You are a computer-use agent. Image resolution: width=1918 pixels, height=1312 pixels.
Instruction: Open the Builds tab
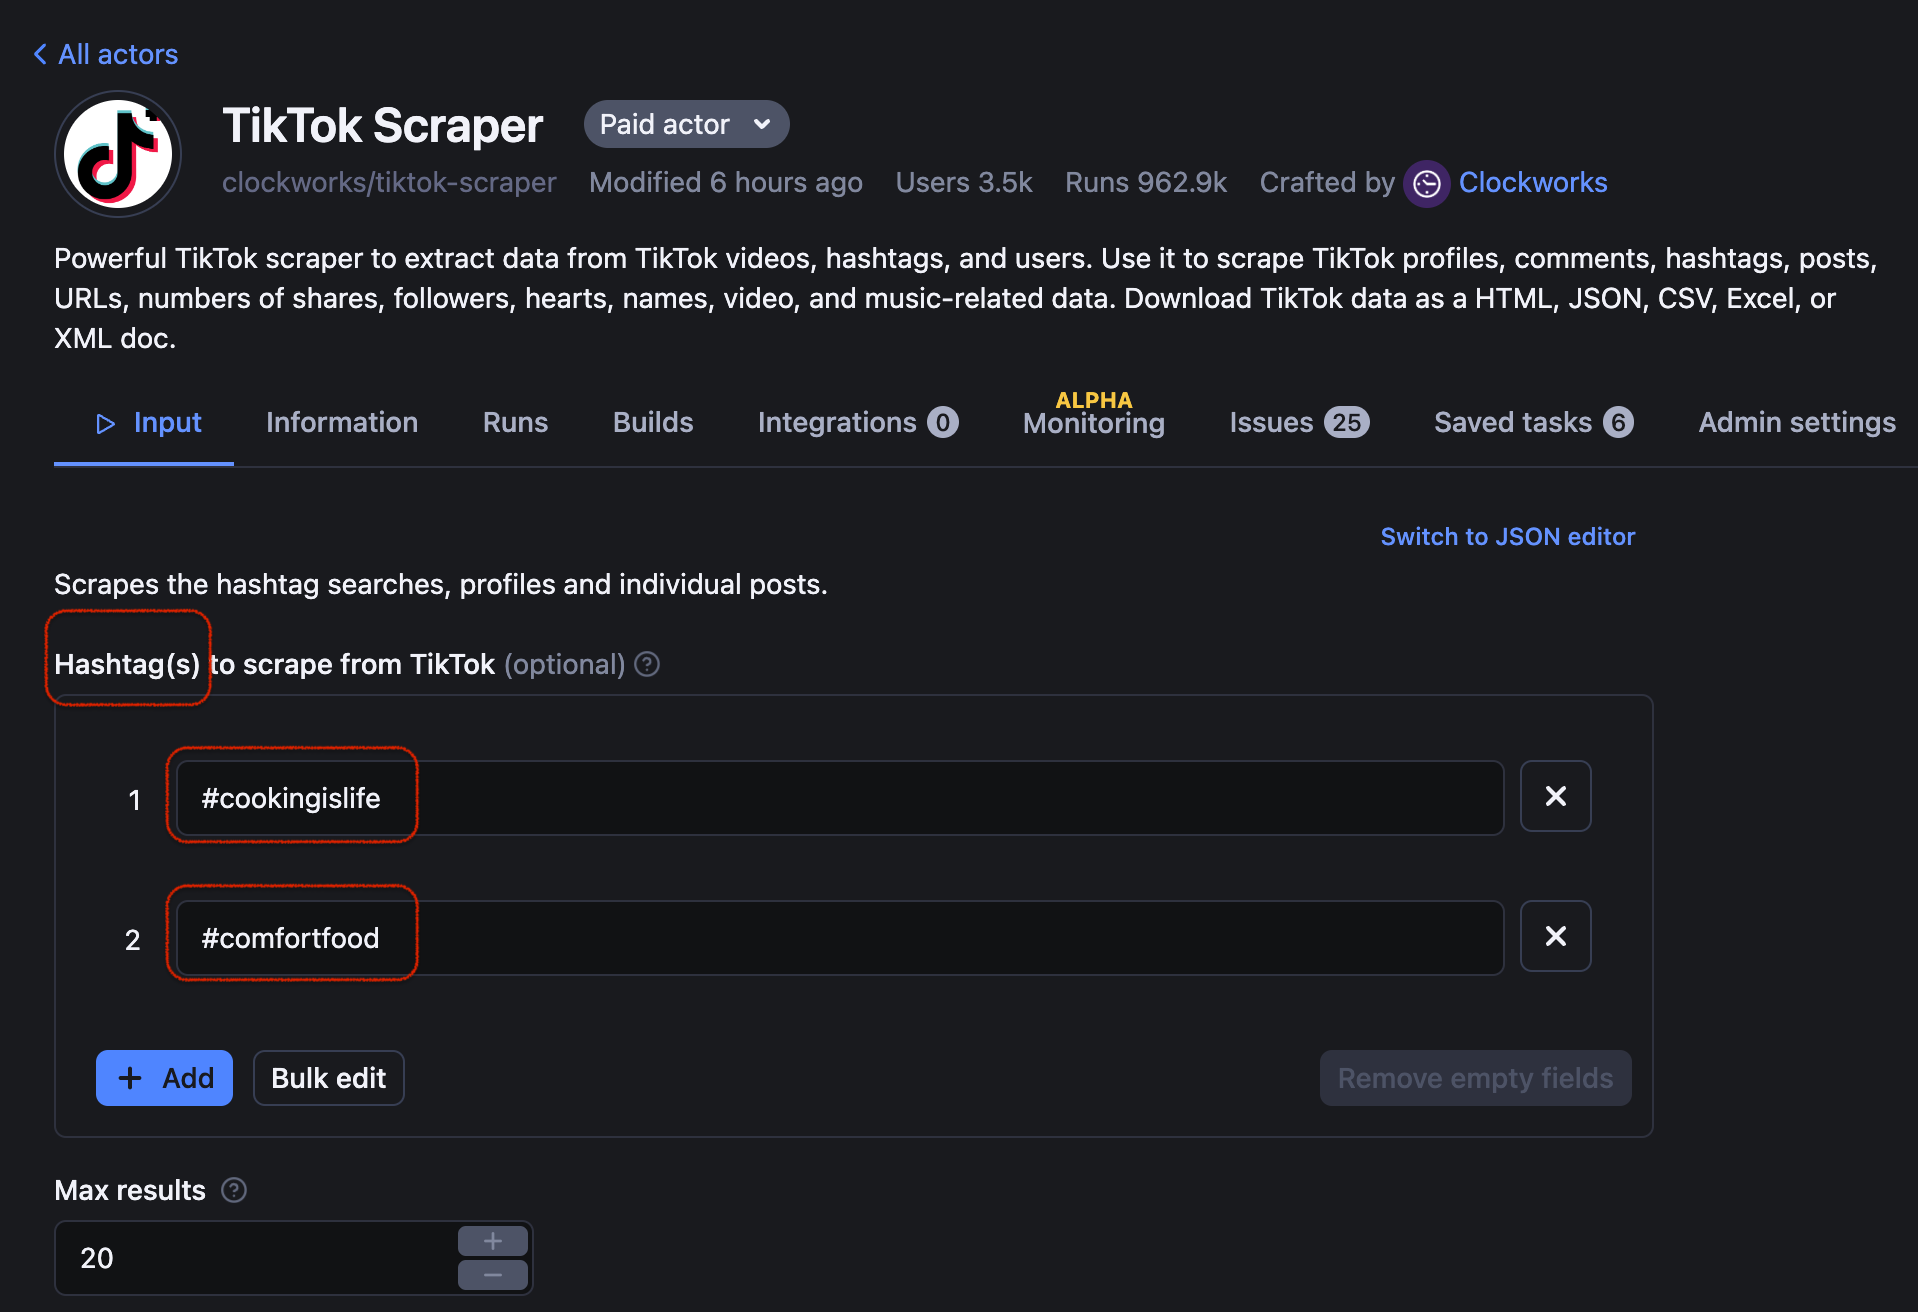[x=653, y=422]
